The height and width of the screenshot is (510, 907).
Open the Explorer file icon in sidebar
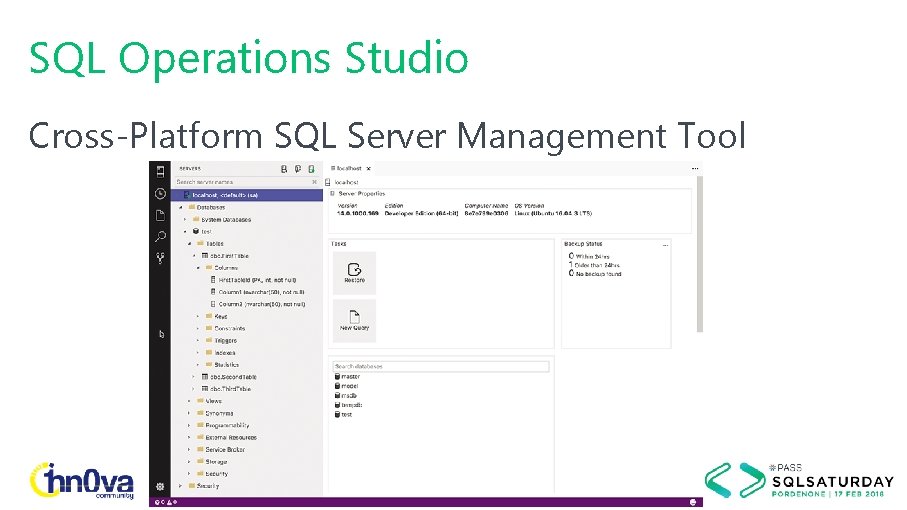[160, 215]
